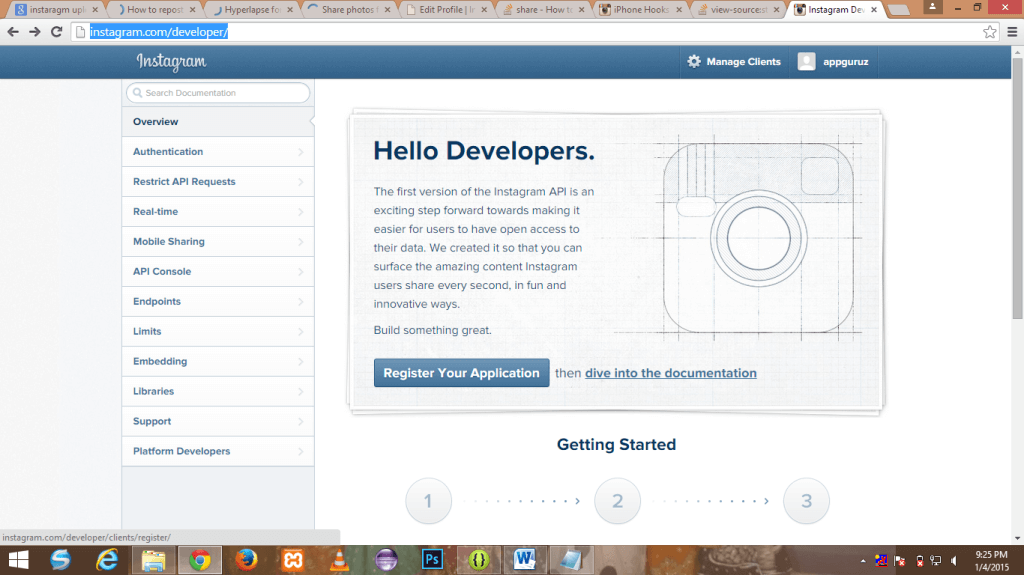The width and height of the screenshot is (1024, 575).
Task: Switch to 'Edit Profile' browser tab
Action: [x=446, y=10]
